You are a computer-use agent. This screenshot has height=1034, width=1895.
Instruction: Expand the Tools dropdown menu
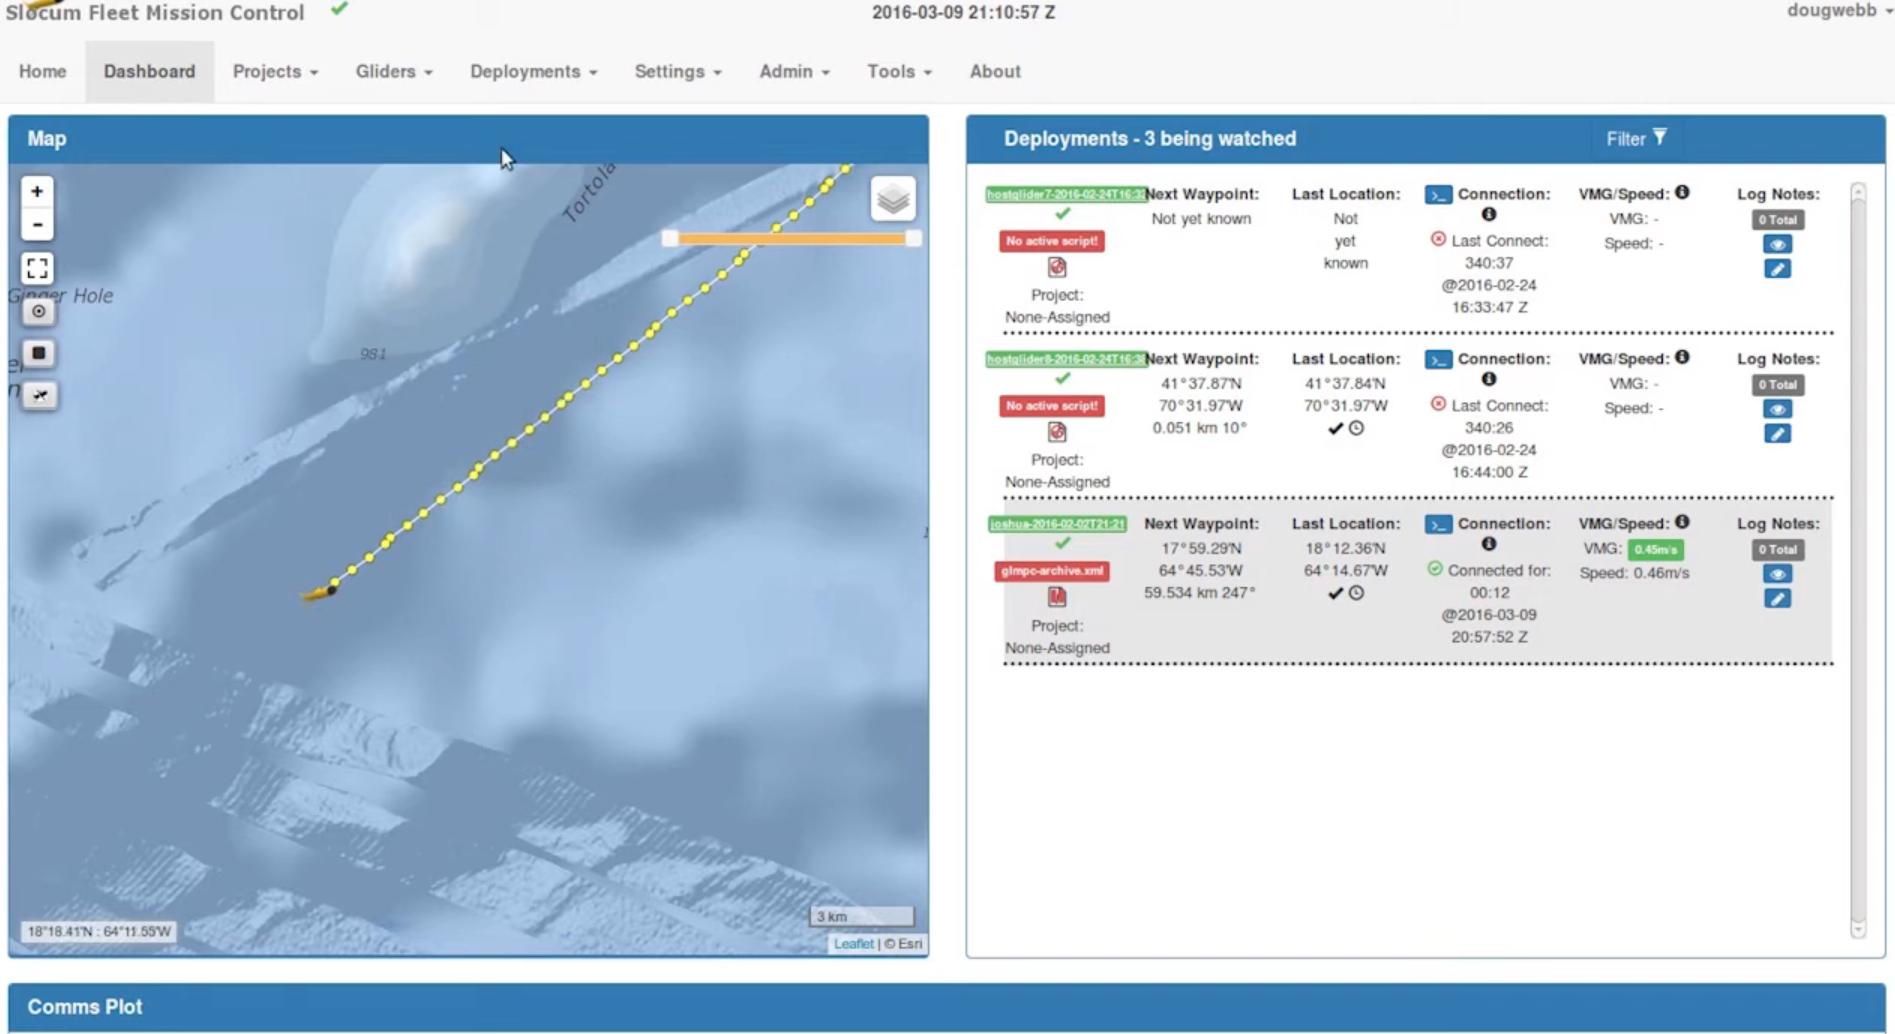pos(899,72)
